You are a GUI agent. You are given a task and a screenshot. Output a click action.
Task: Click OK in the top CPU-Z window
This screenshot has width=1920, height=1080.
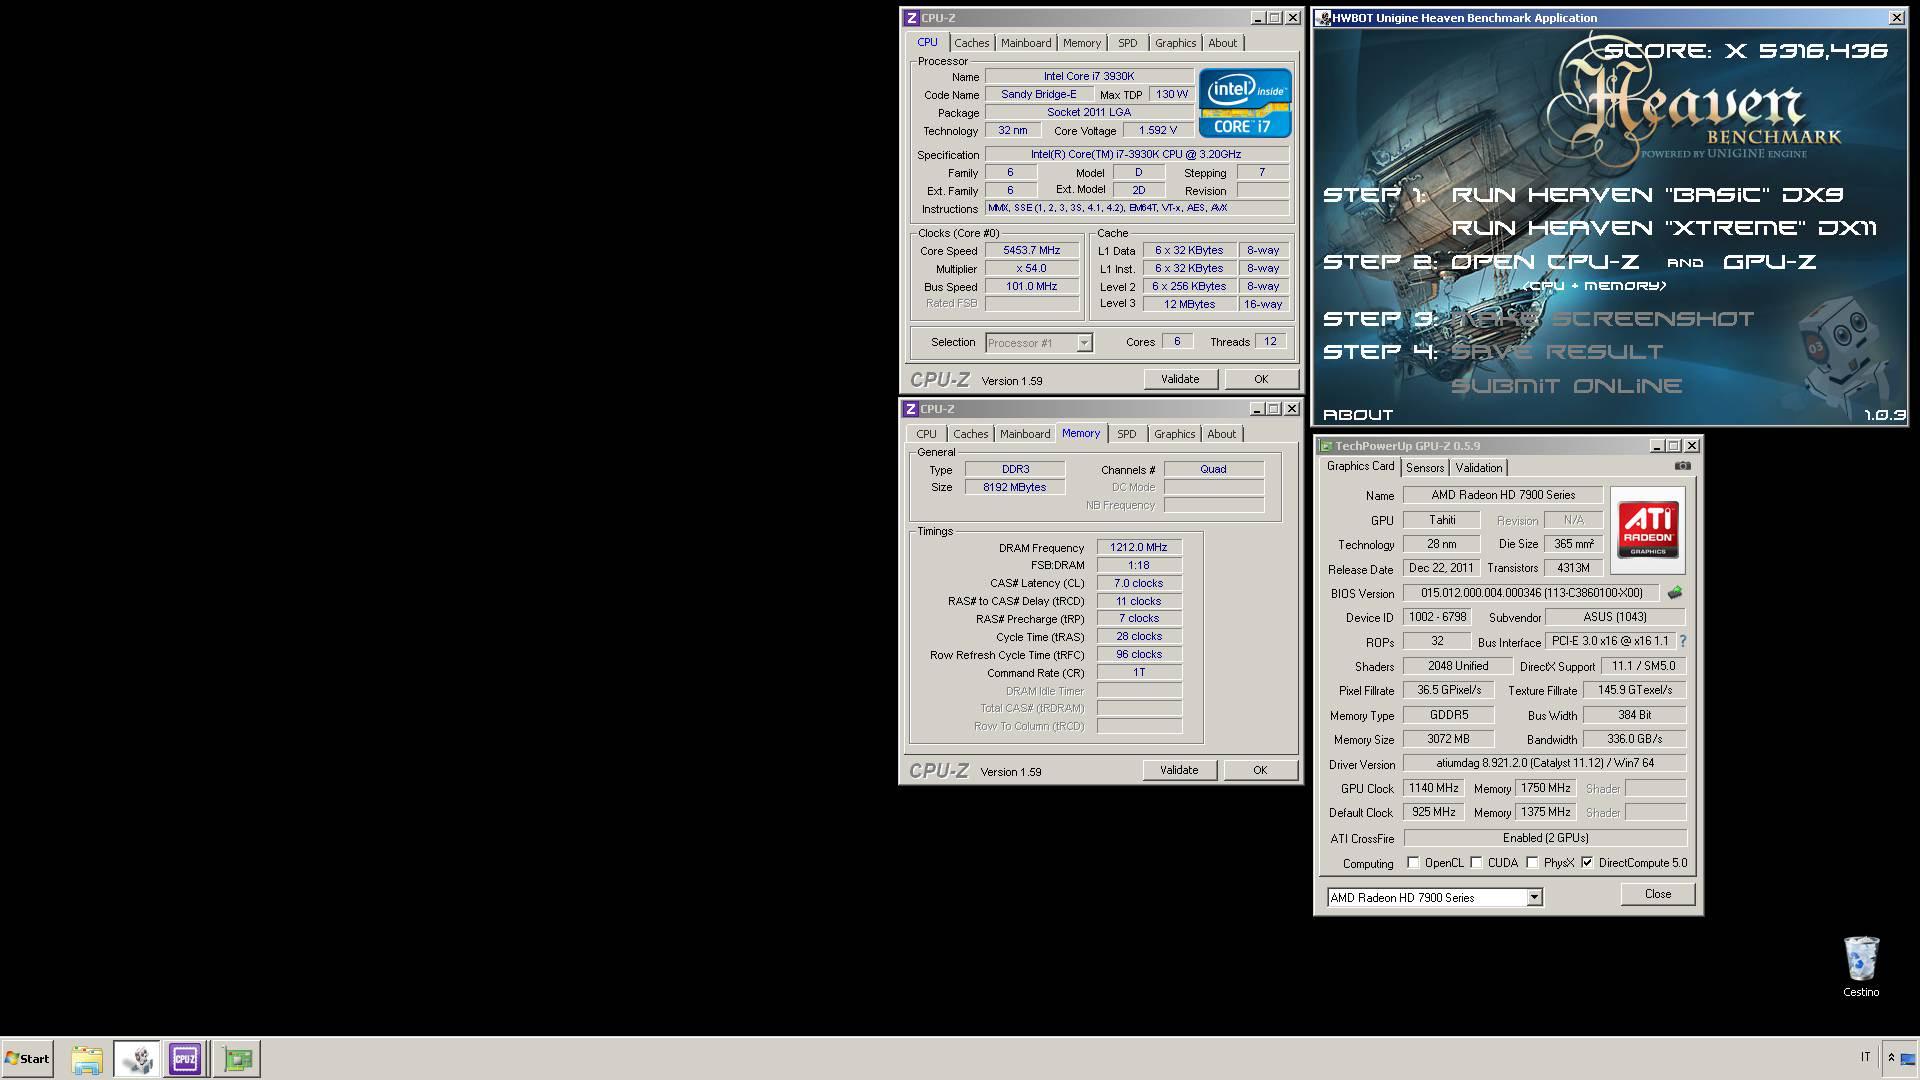pyautogui.click(x=1261, y=379)
